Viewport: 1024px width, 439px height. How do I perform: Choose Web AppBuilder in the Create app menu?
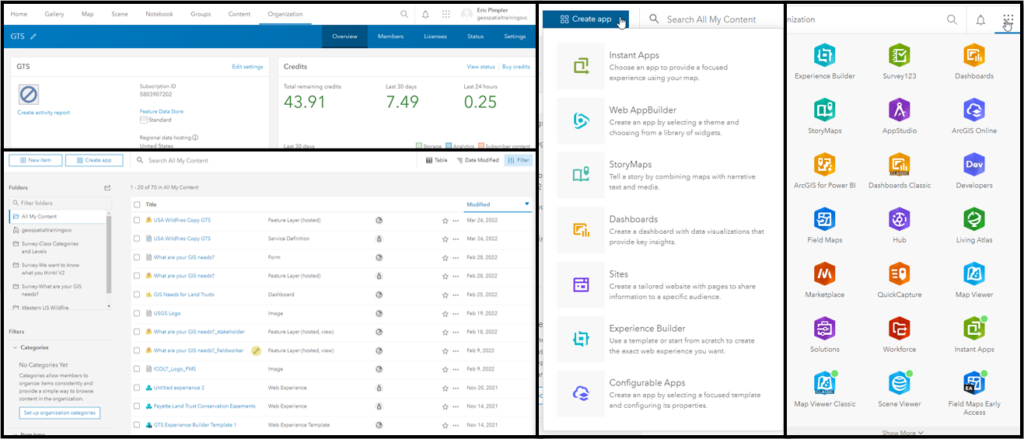click(x=661, y=121)
